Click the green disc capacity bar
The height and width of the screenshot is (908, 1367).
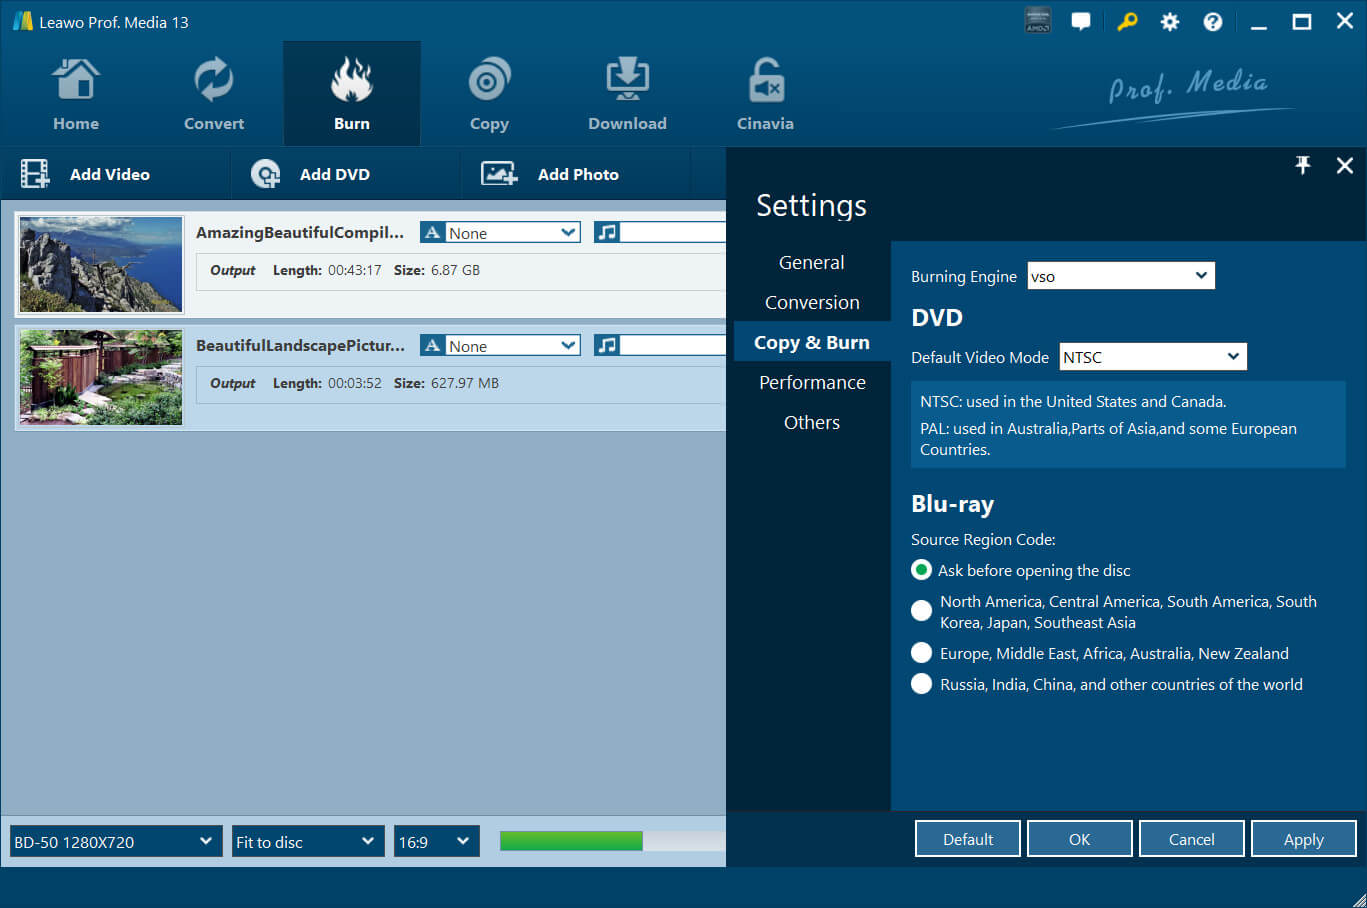click(570, 841)
